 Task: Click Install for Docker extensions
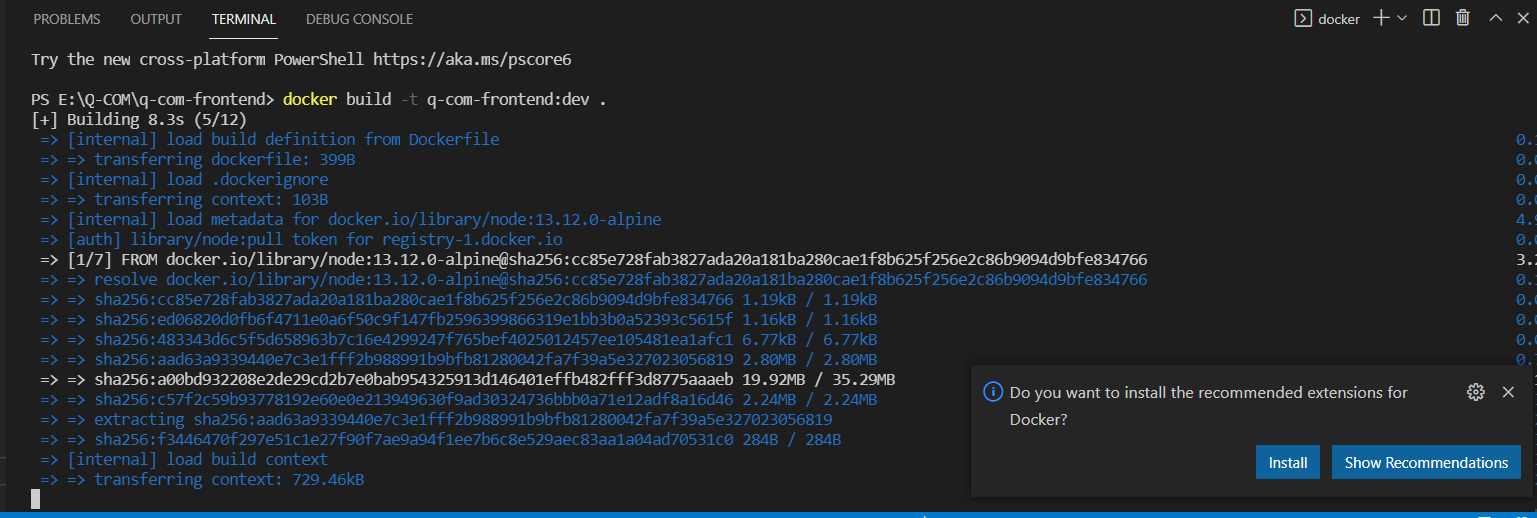click(1288, 462)
